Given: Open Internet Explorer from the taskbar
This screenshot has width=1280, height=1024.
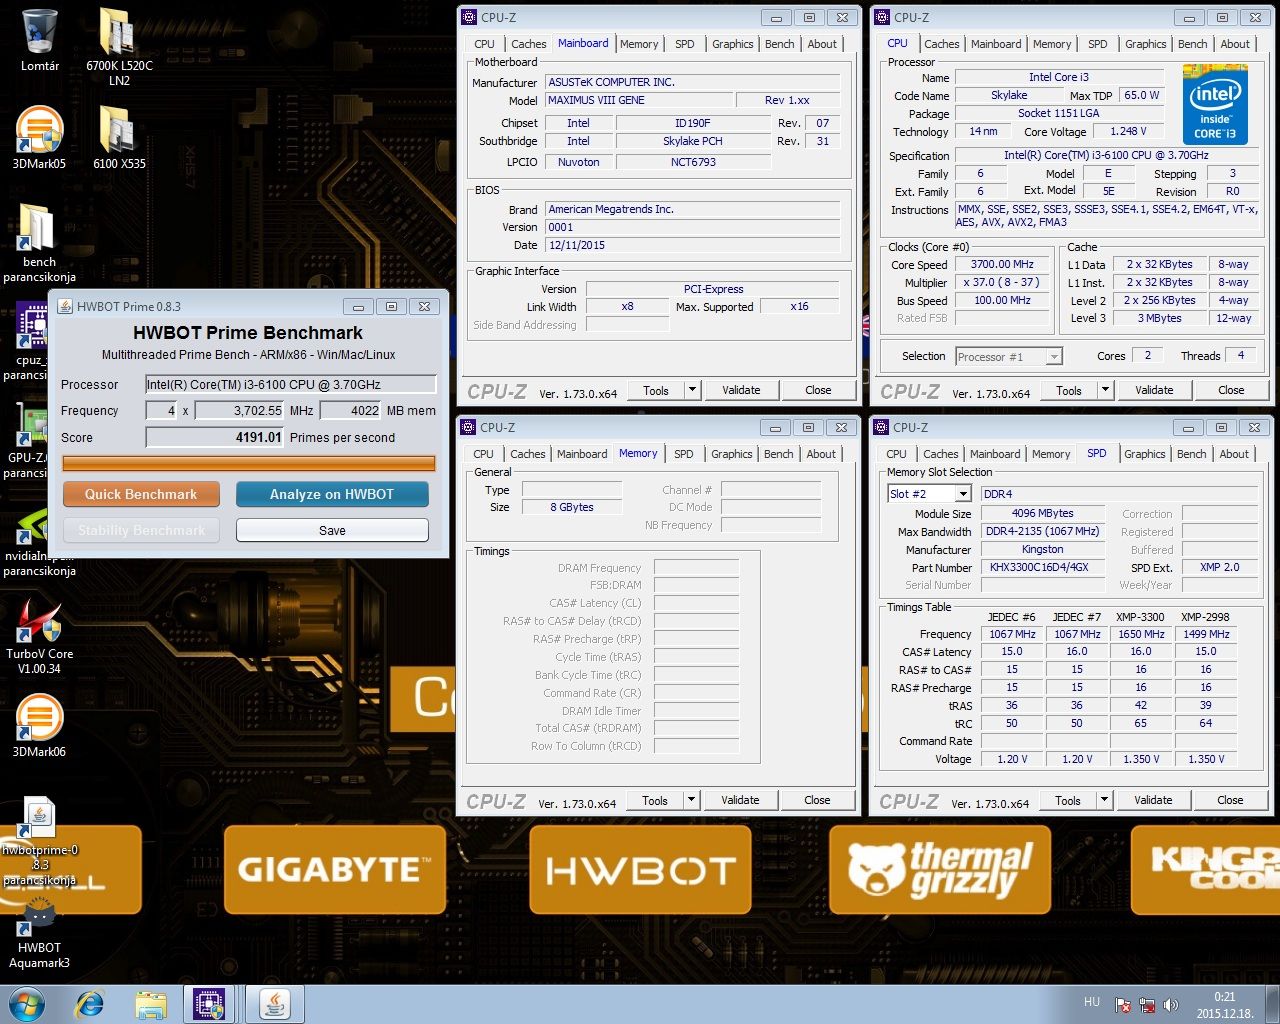Looking at the screenshot, I should (x=90, y=1004).
